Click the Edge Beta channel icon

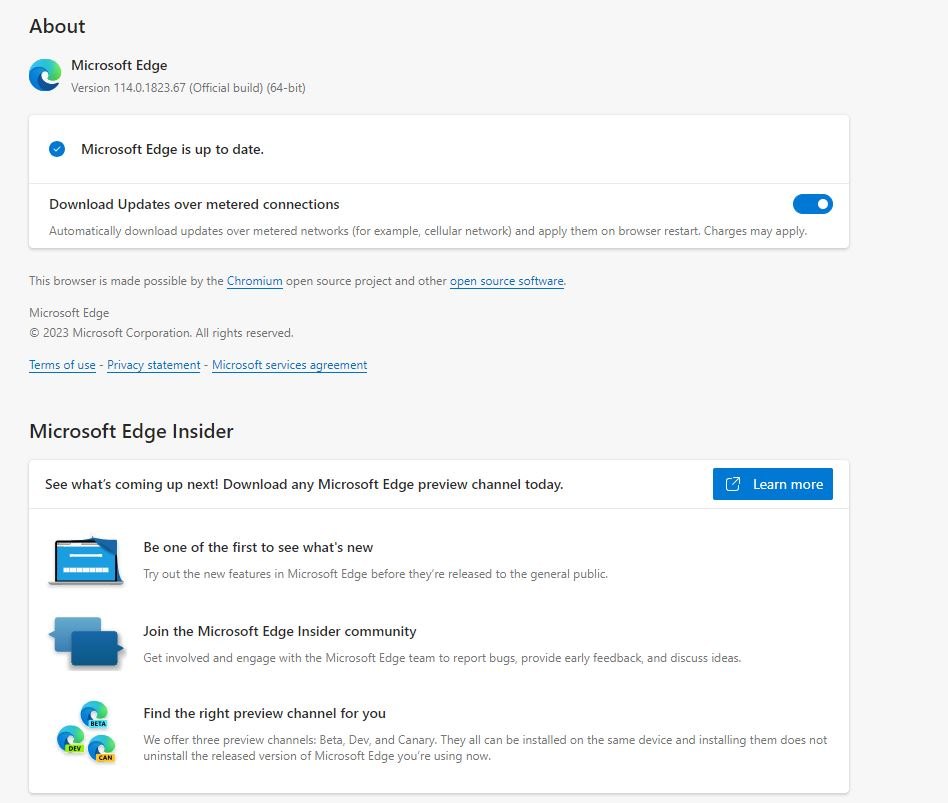pos(95,714)
